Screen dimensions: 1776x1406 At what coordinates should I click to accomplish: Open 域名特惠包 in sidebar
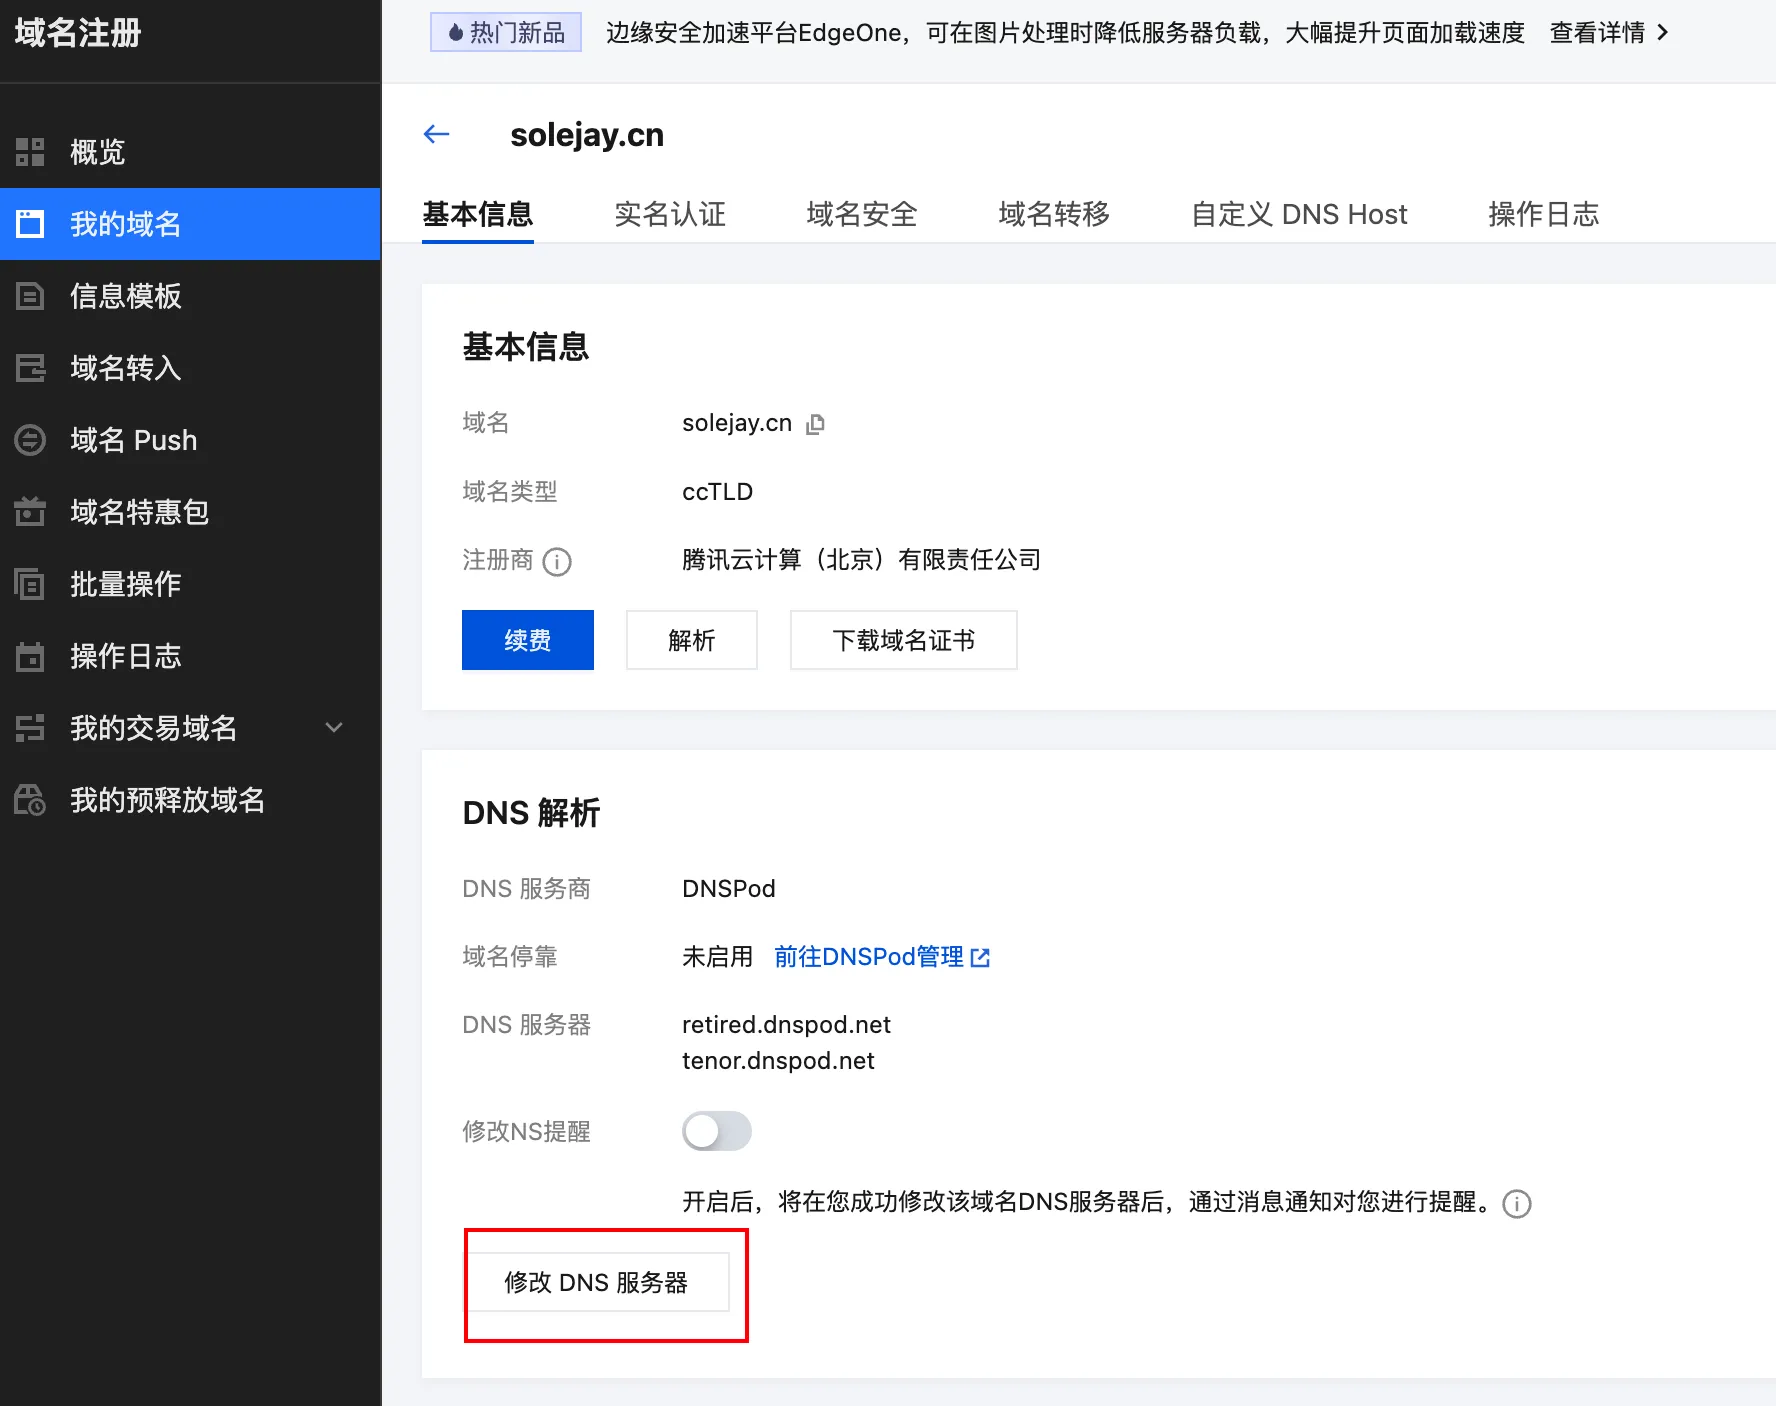click(x=139, y=512)
